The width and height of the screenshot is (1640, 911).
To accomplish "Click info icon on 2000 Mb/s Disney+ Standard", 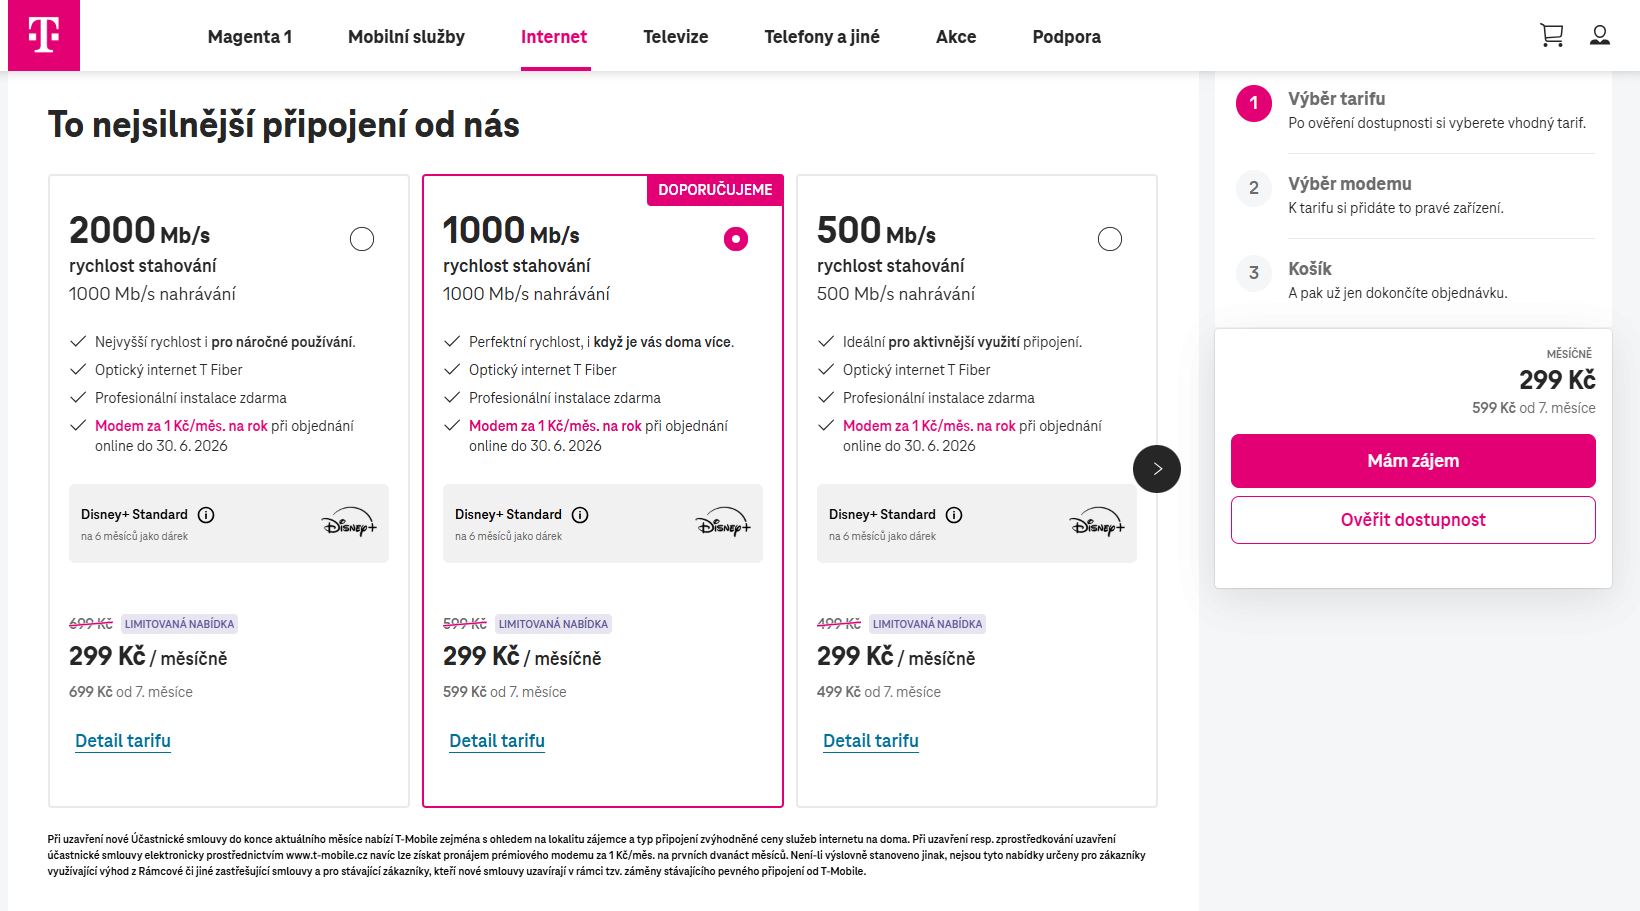I will 206,515.
